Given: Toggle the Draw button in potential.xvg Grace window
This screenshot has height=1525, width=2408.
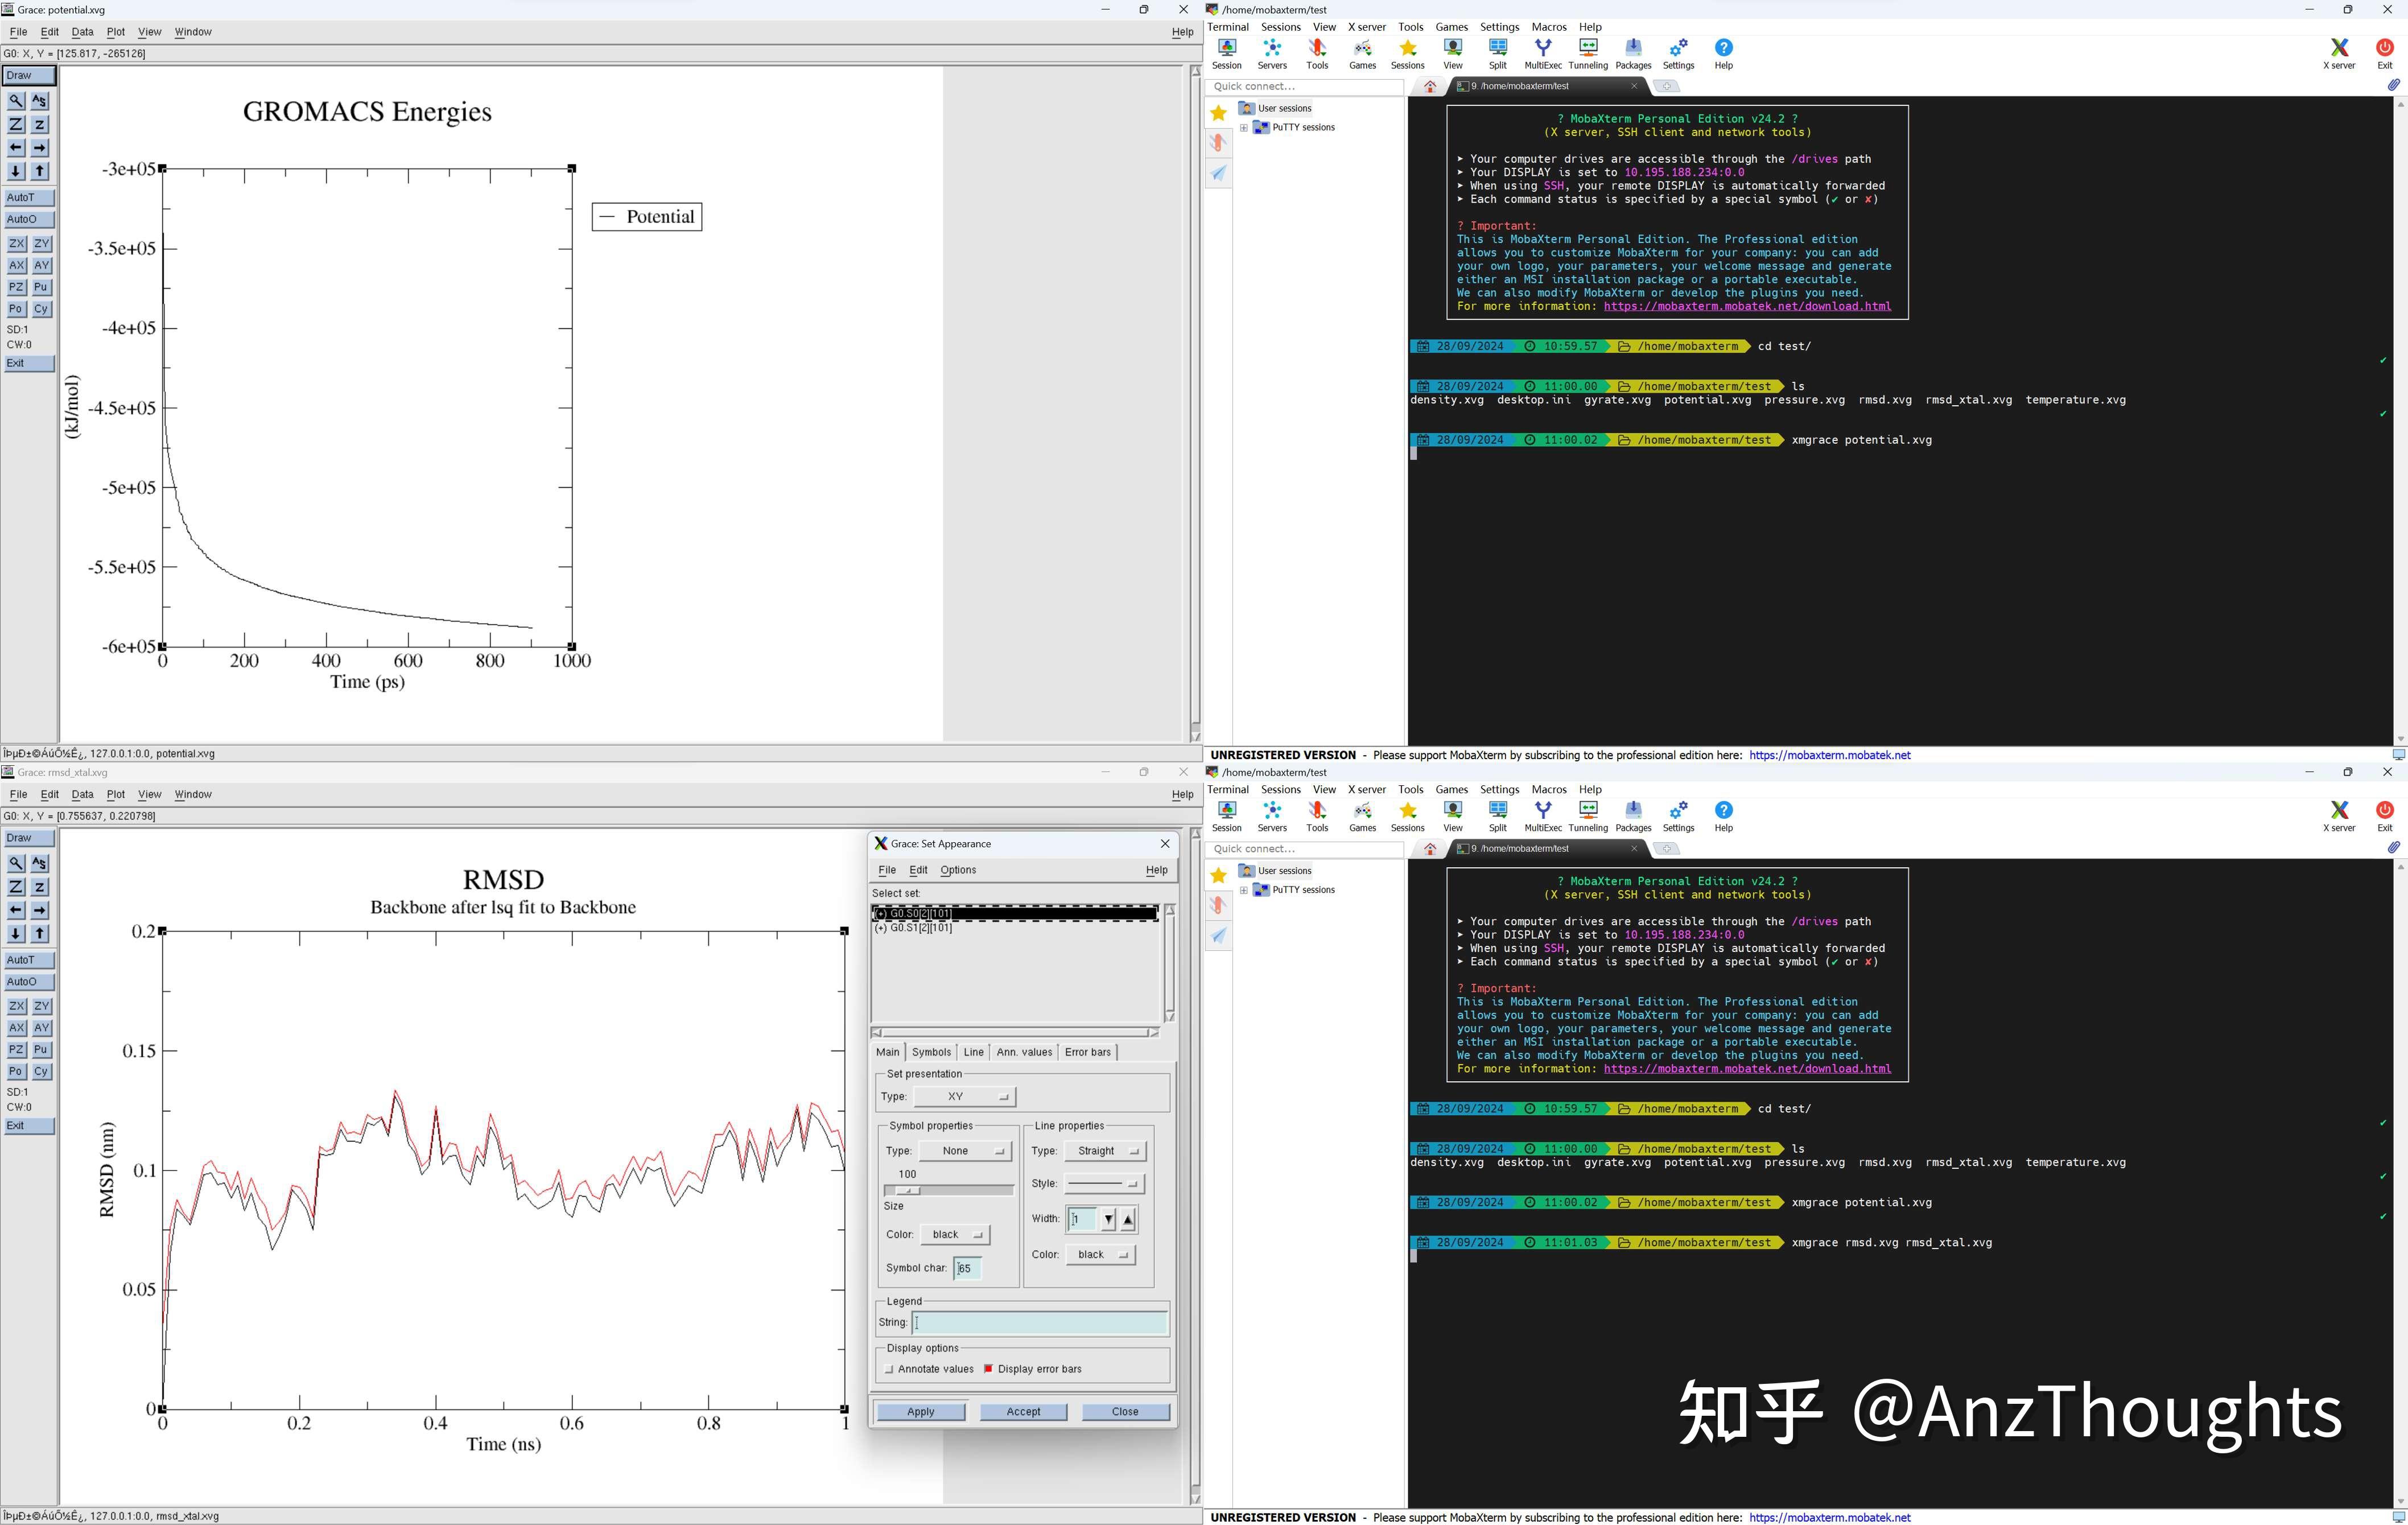Looking at the screenshot, I should [29, 76].
